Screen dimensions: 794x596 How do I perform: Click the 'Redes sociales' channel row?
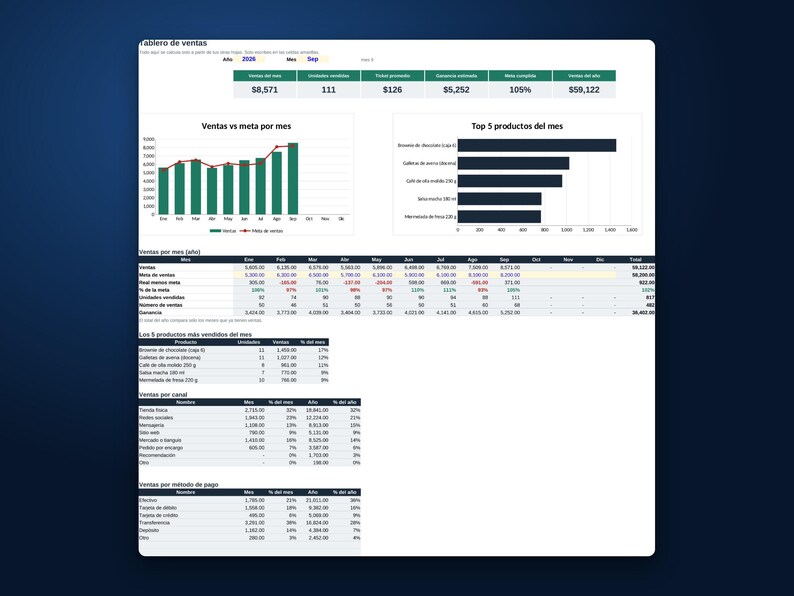click(x=250, y=418)
